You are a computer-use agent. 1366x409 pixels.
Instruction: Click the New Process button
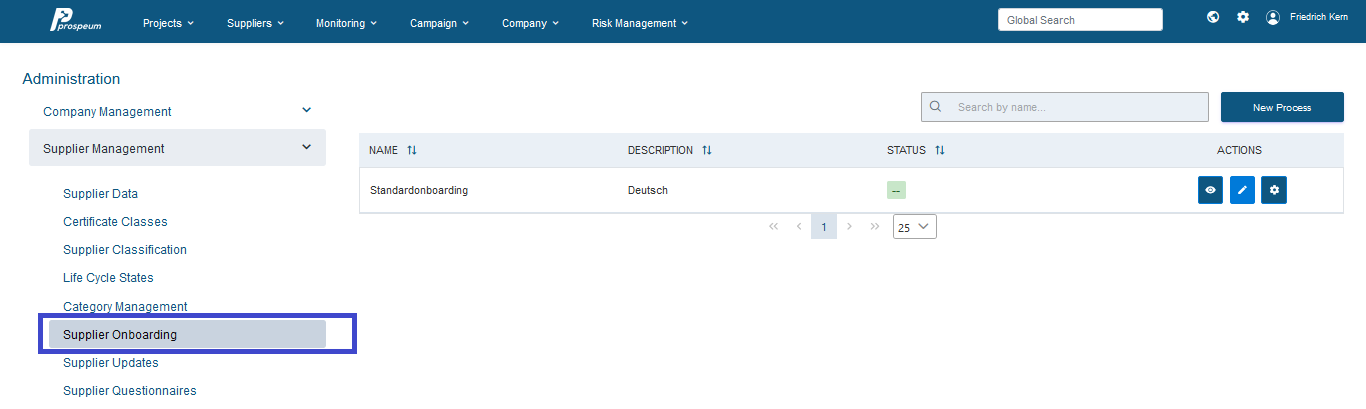(x=1282, y=107)
